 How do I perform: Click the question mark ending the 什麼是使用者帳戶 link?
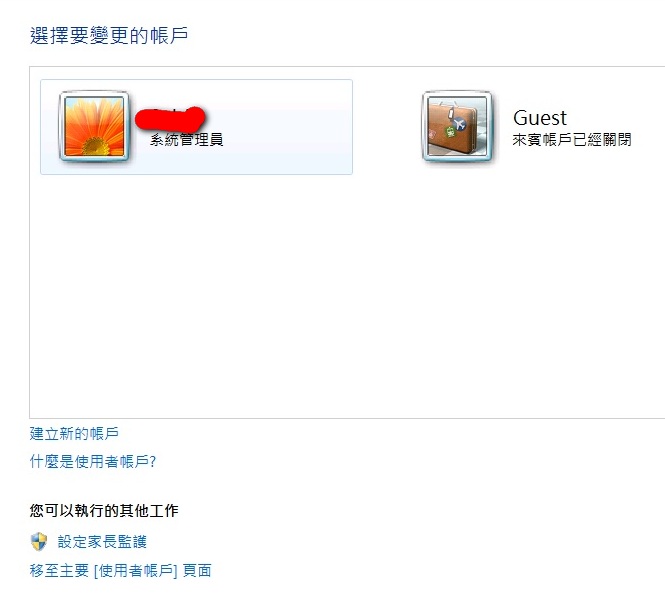coord(153,461)
